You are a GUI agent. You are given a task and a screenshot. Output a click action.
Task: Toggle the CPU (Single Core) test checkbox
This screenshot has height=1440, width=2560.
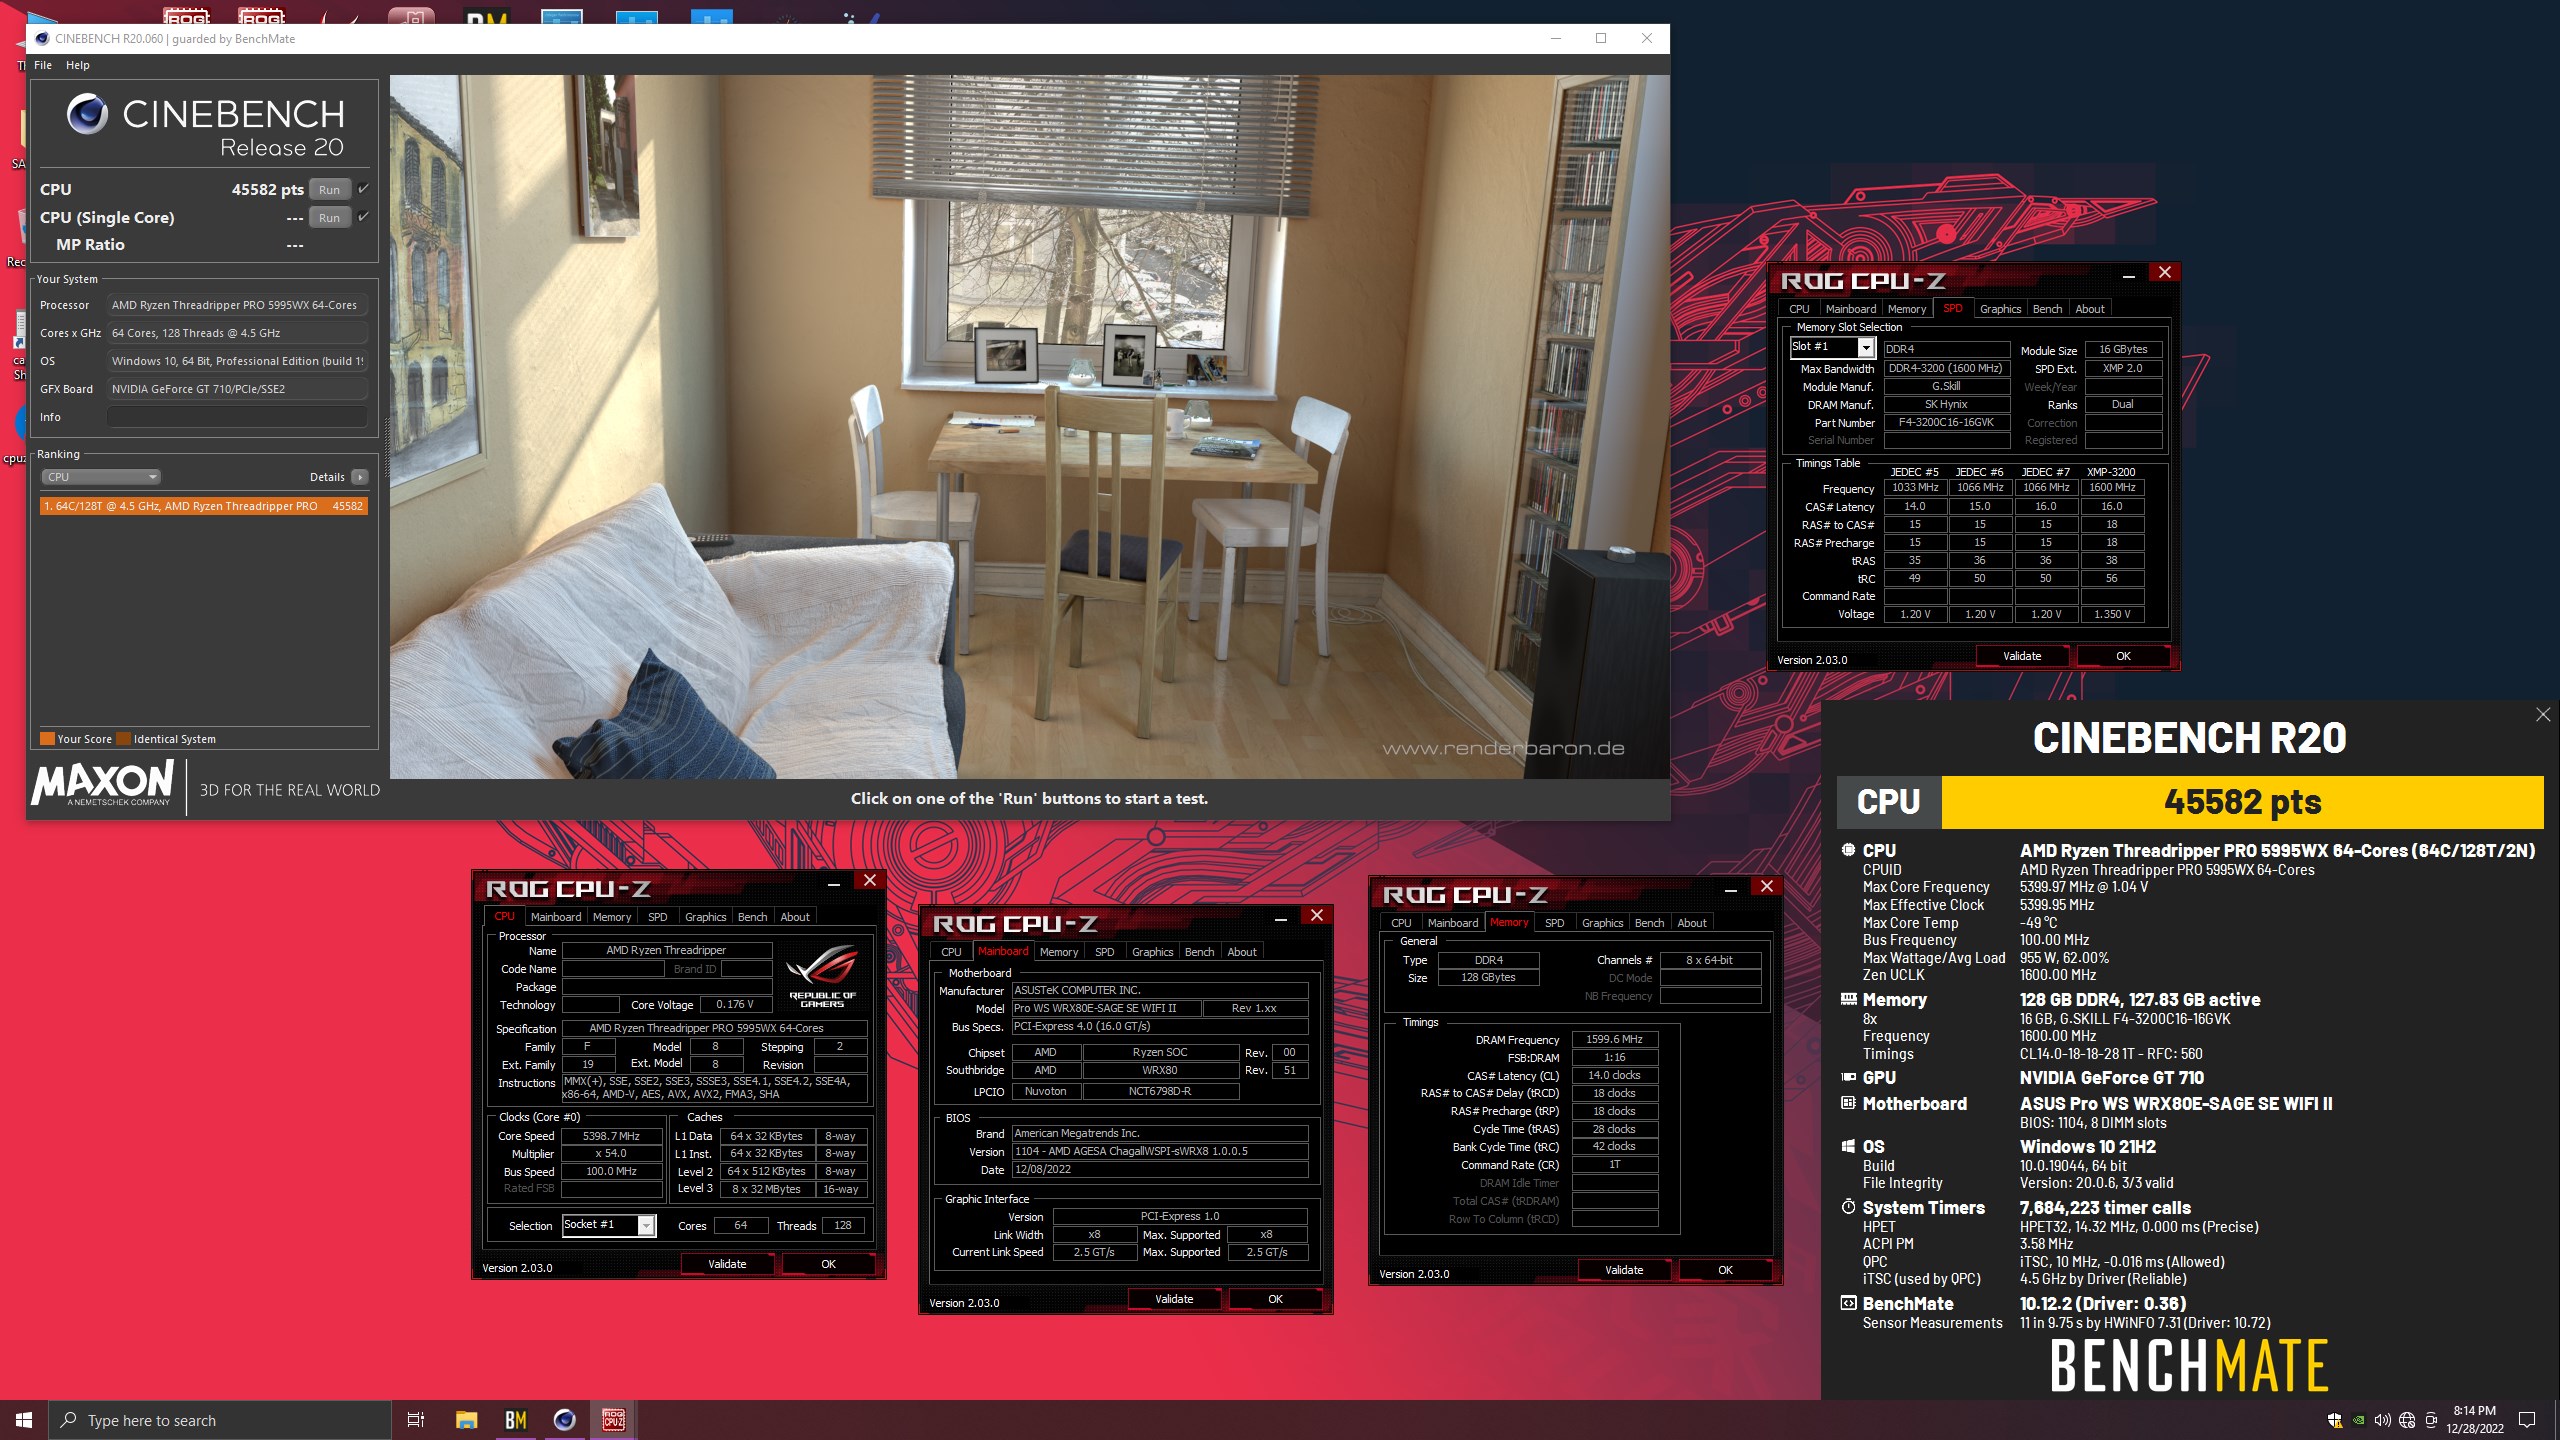(363, 217)
